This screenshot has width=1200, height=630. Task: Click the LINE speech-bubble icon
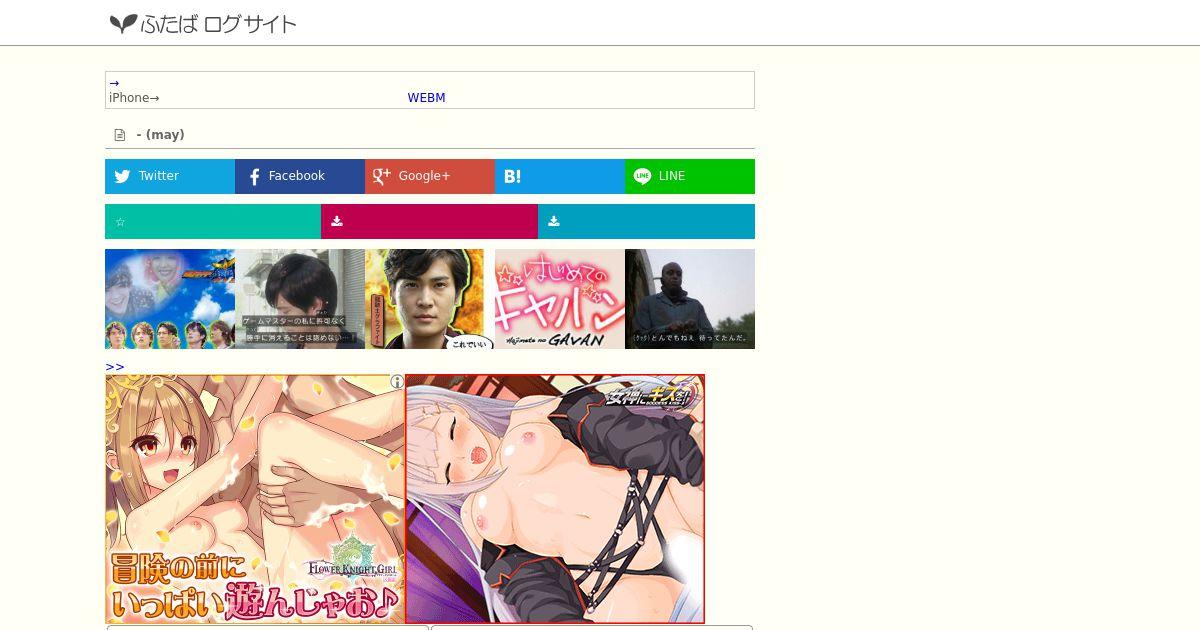click(642, 177)
